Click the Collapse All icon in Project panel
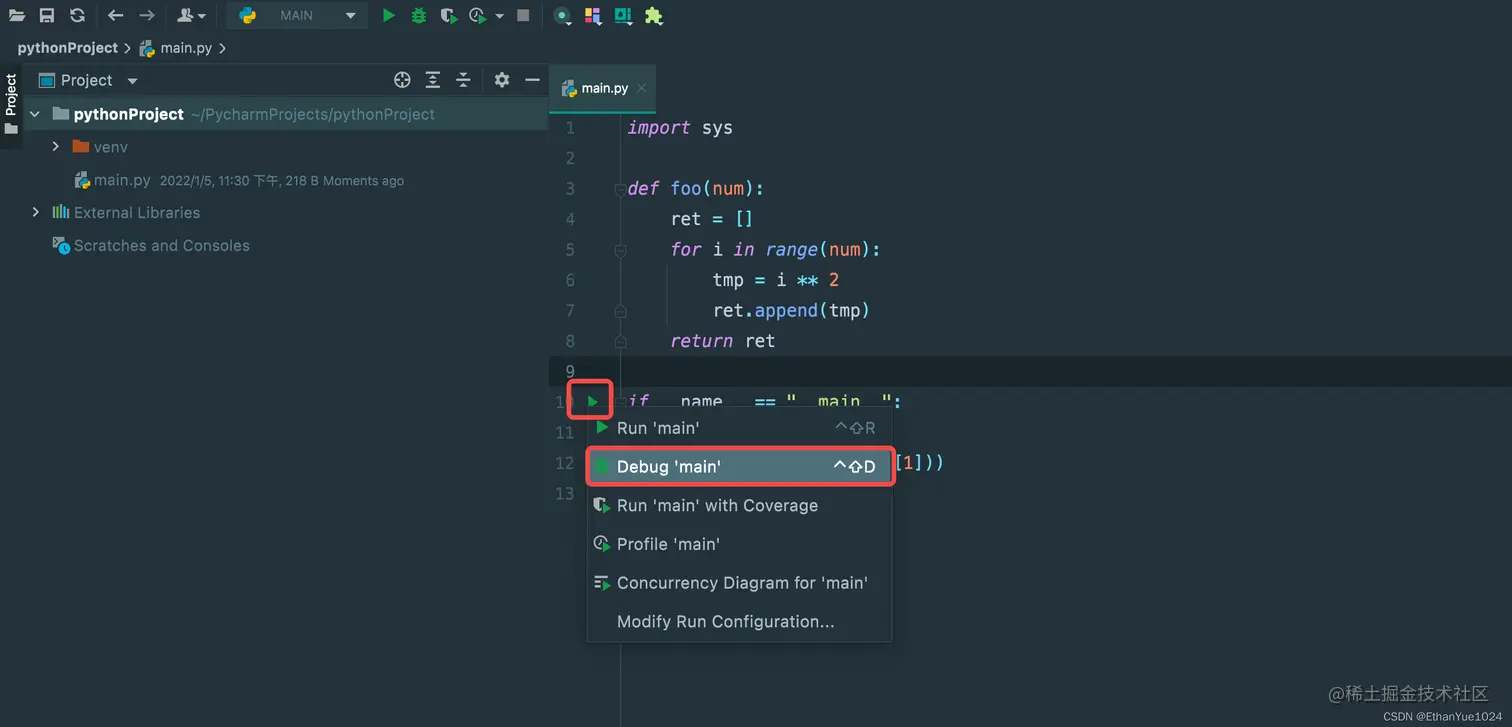 (463, 80)
